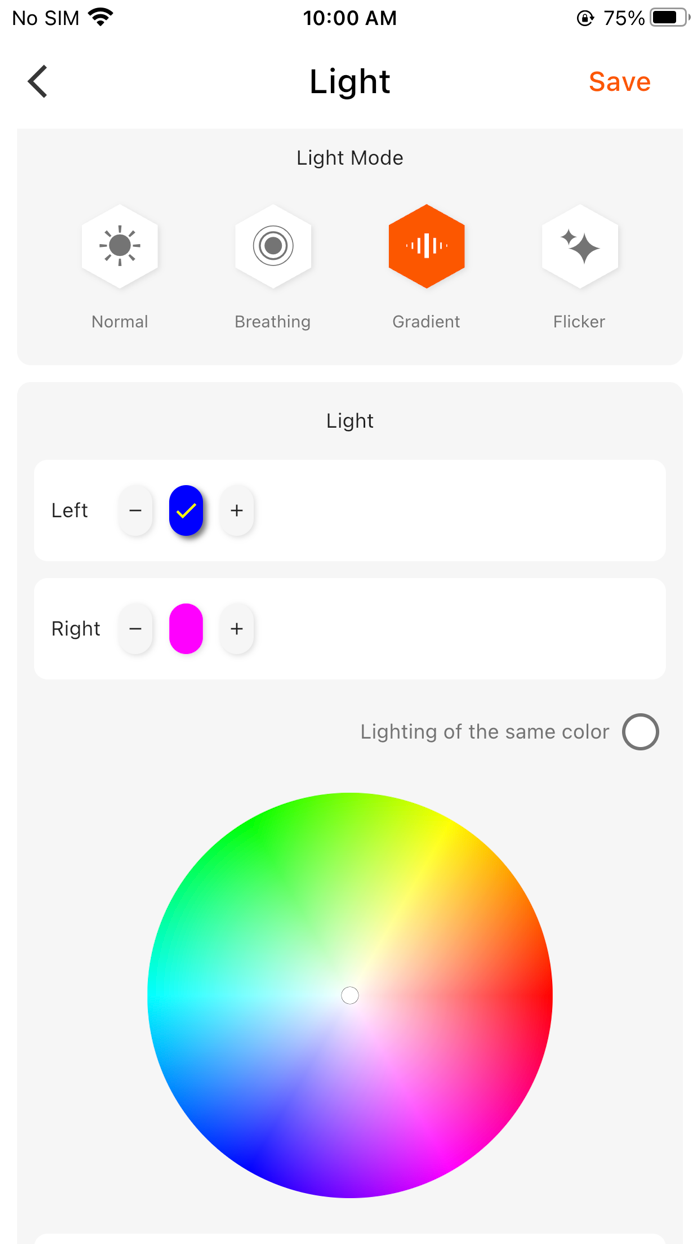Tap the Breathing mode label
This screenshot has width=700, height=1244.
(x=273, y=322)
